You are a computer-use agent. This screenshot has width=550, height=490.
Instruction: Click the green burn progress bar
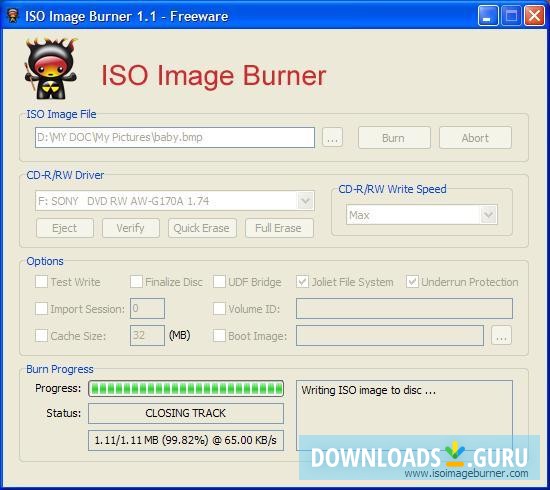186,389
